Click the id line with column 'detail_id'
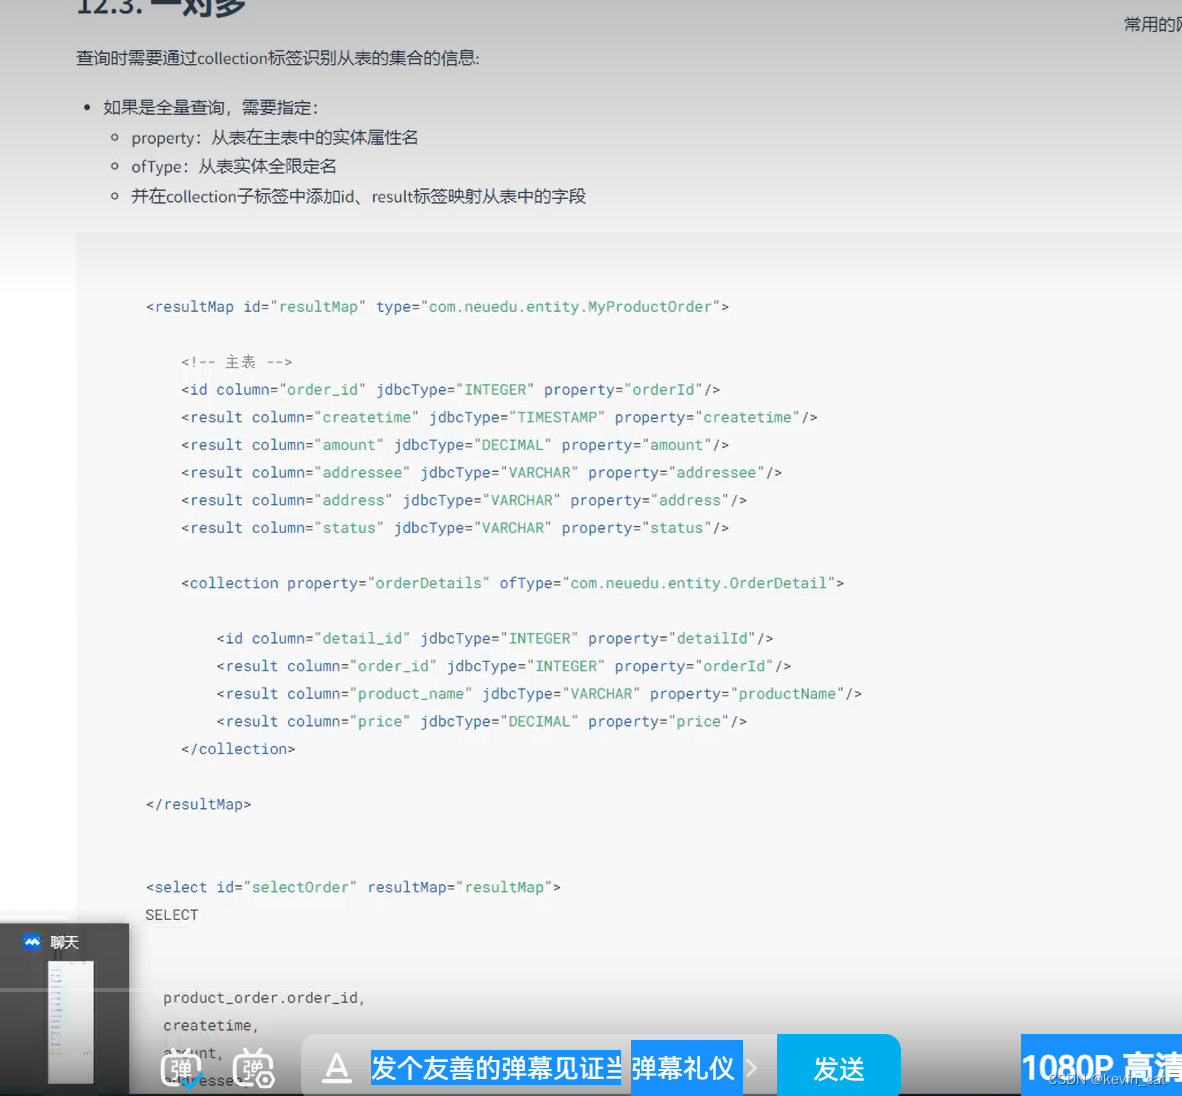The height and width of the screenshot is (1096, 1182). pyautogui.click(x=495, y=638)
